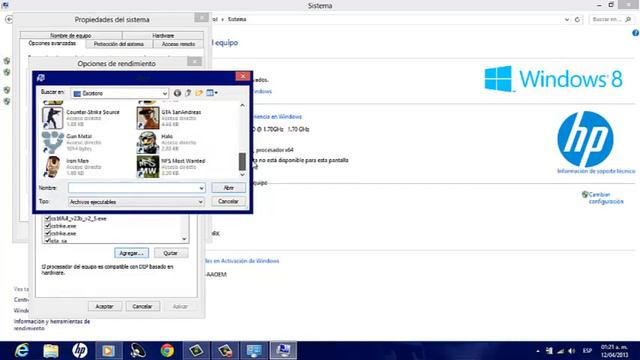The image size is (640, 360).
Task: Launch Google Chrome from taskbar
Action: click(167, 351)
